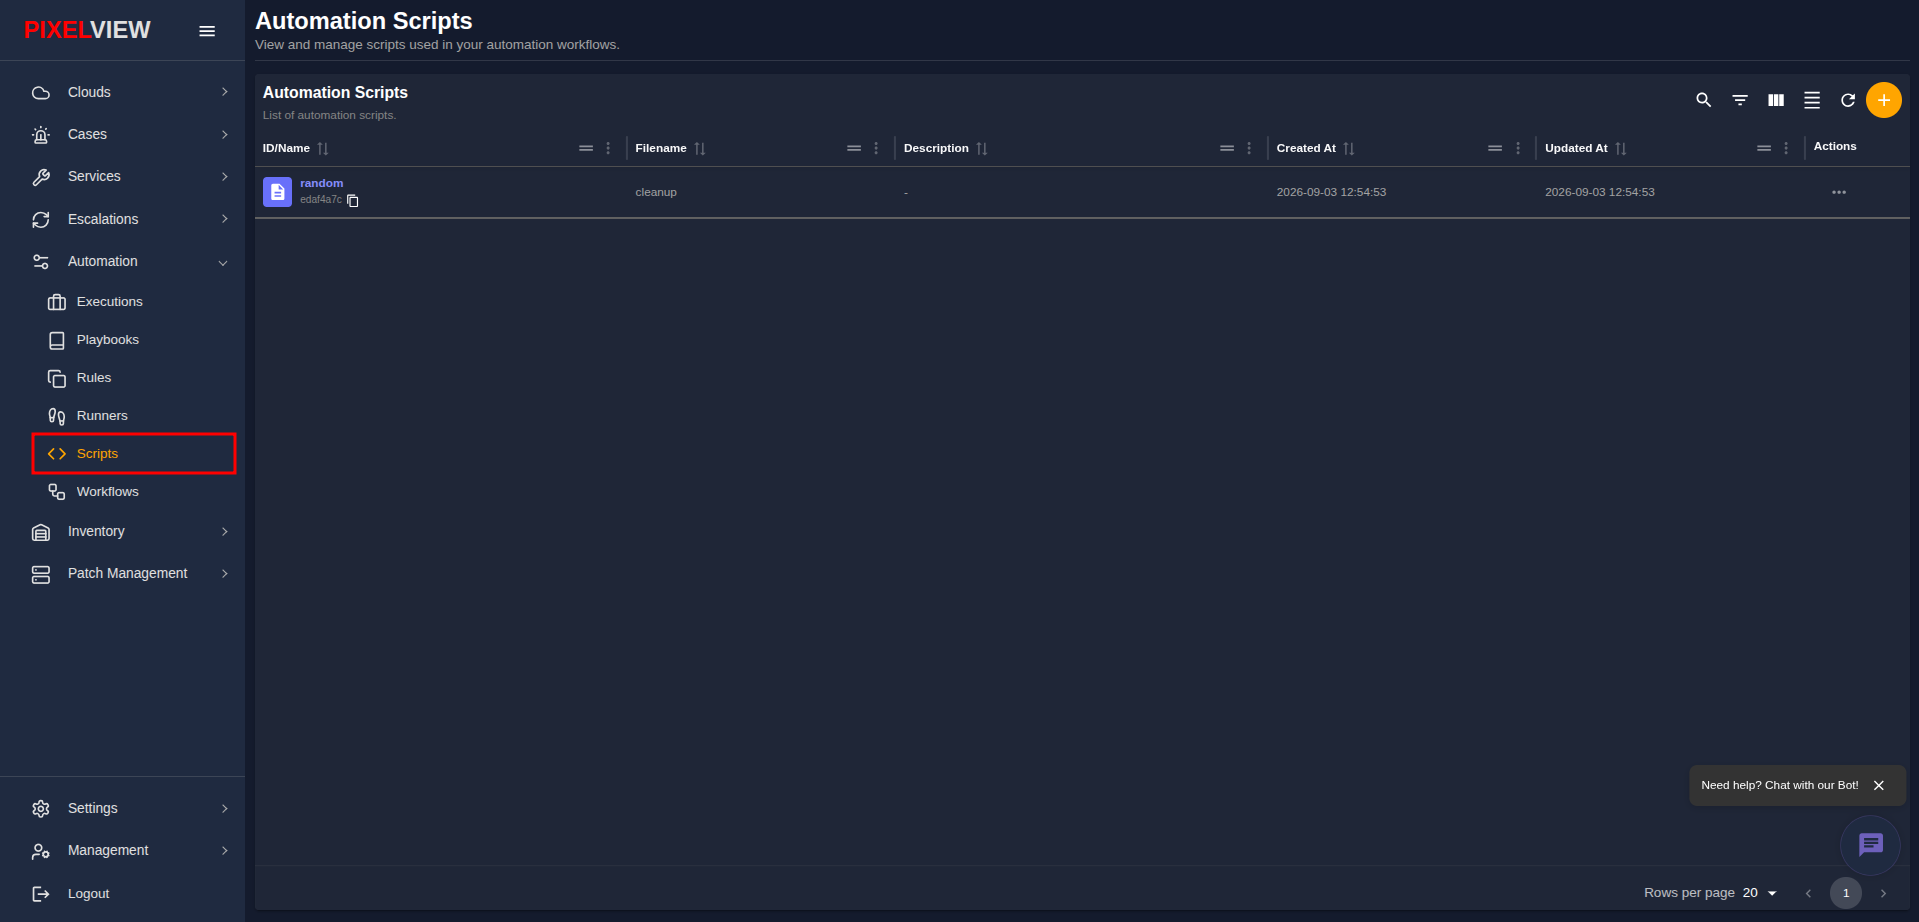The width and height of the screenshot is (1919, 922).
Task: Add a new script with plus button
Action: 1884,100
